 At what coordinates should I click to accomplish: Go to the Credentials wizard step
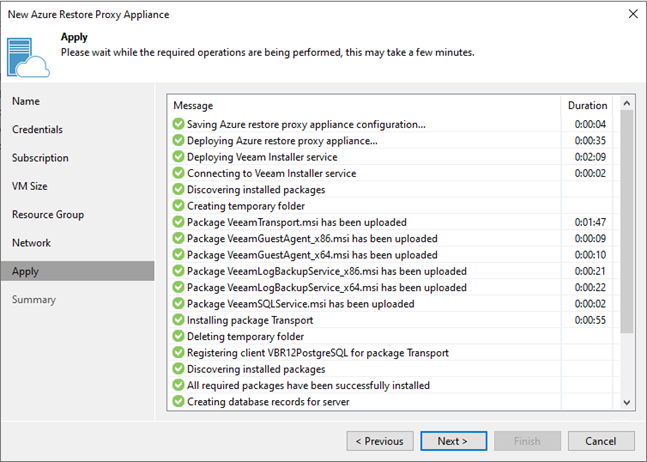click(x=37, y=130)
